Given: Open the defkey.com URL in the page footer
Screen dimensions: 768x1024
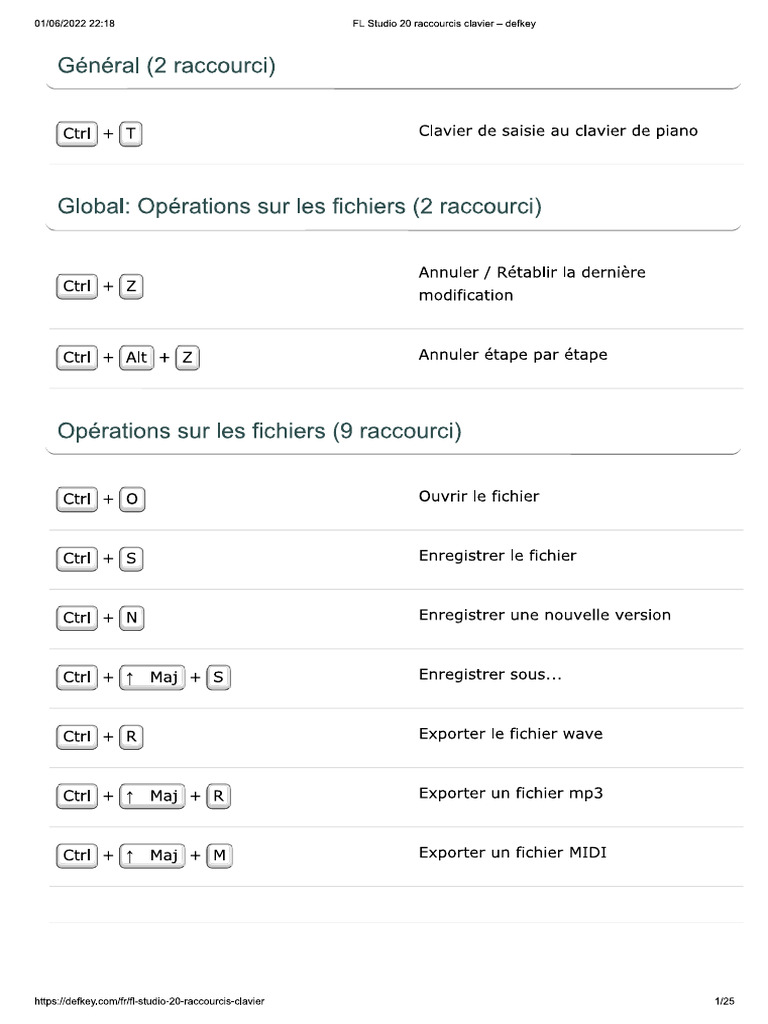Looking at the screenshot, I should pos(150,1001).
